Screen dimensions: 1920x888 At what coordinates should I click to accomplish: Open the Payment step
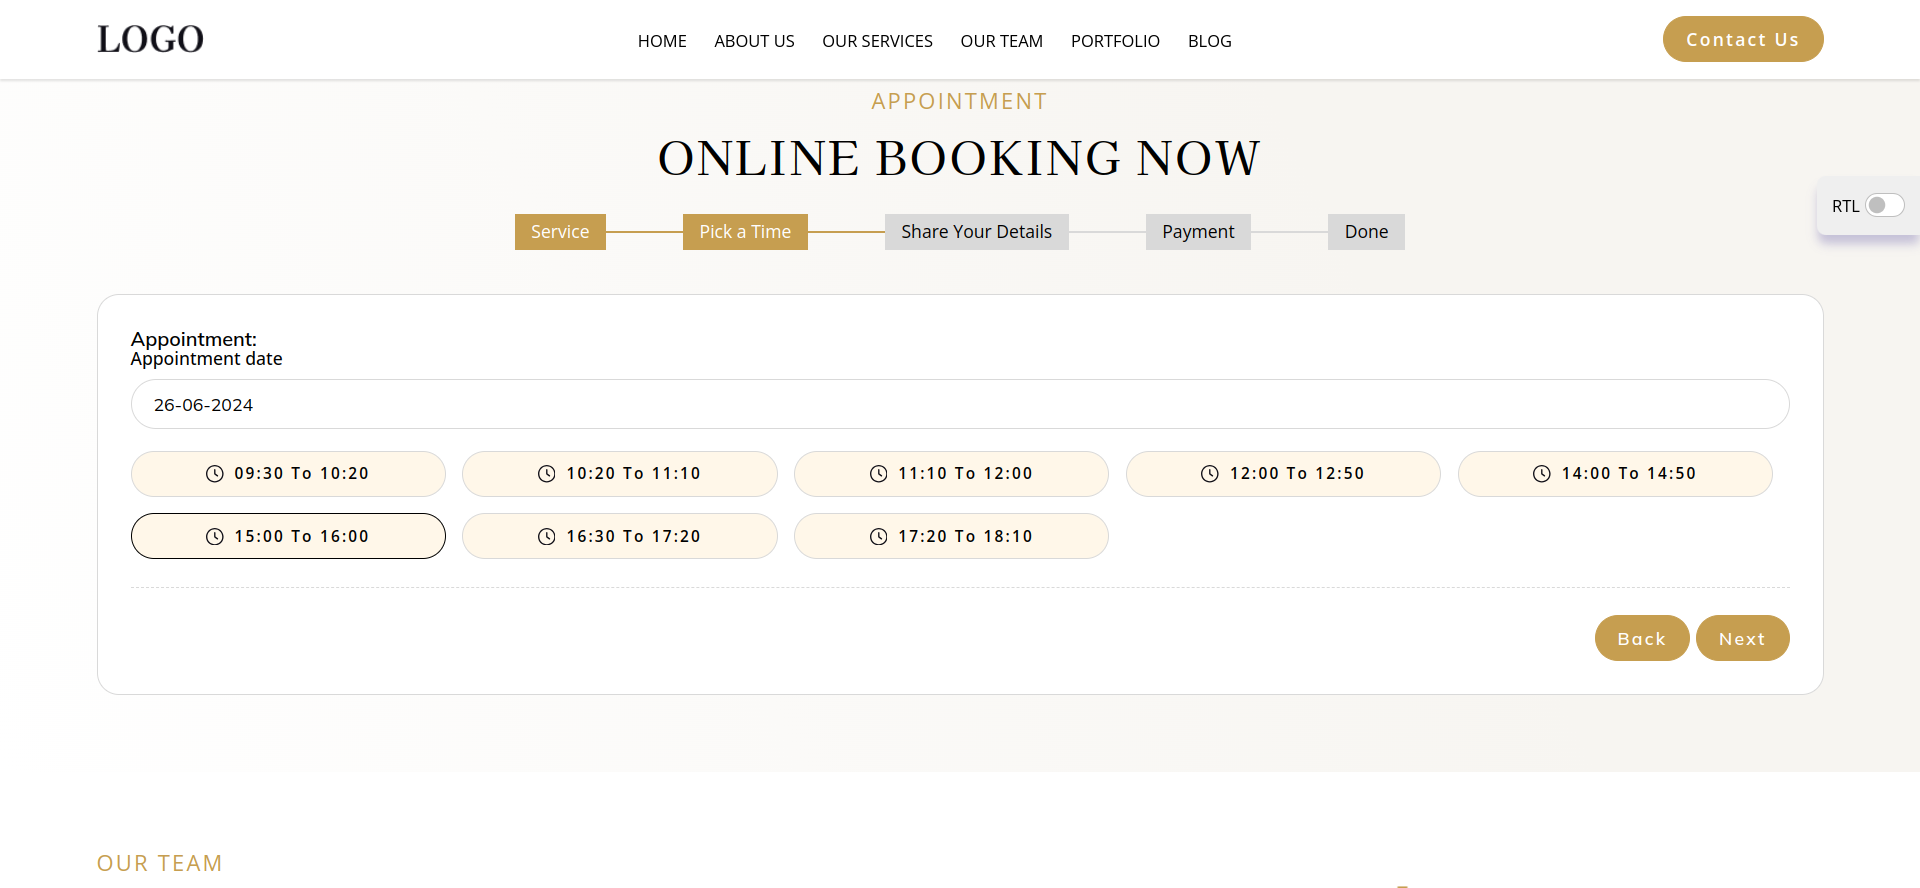[x=1198, y=232]
